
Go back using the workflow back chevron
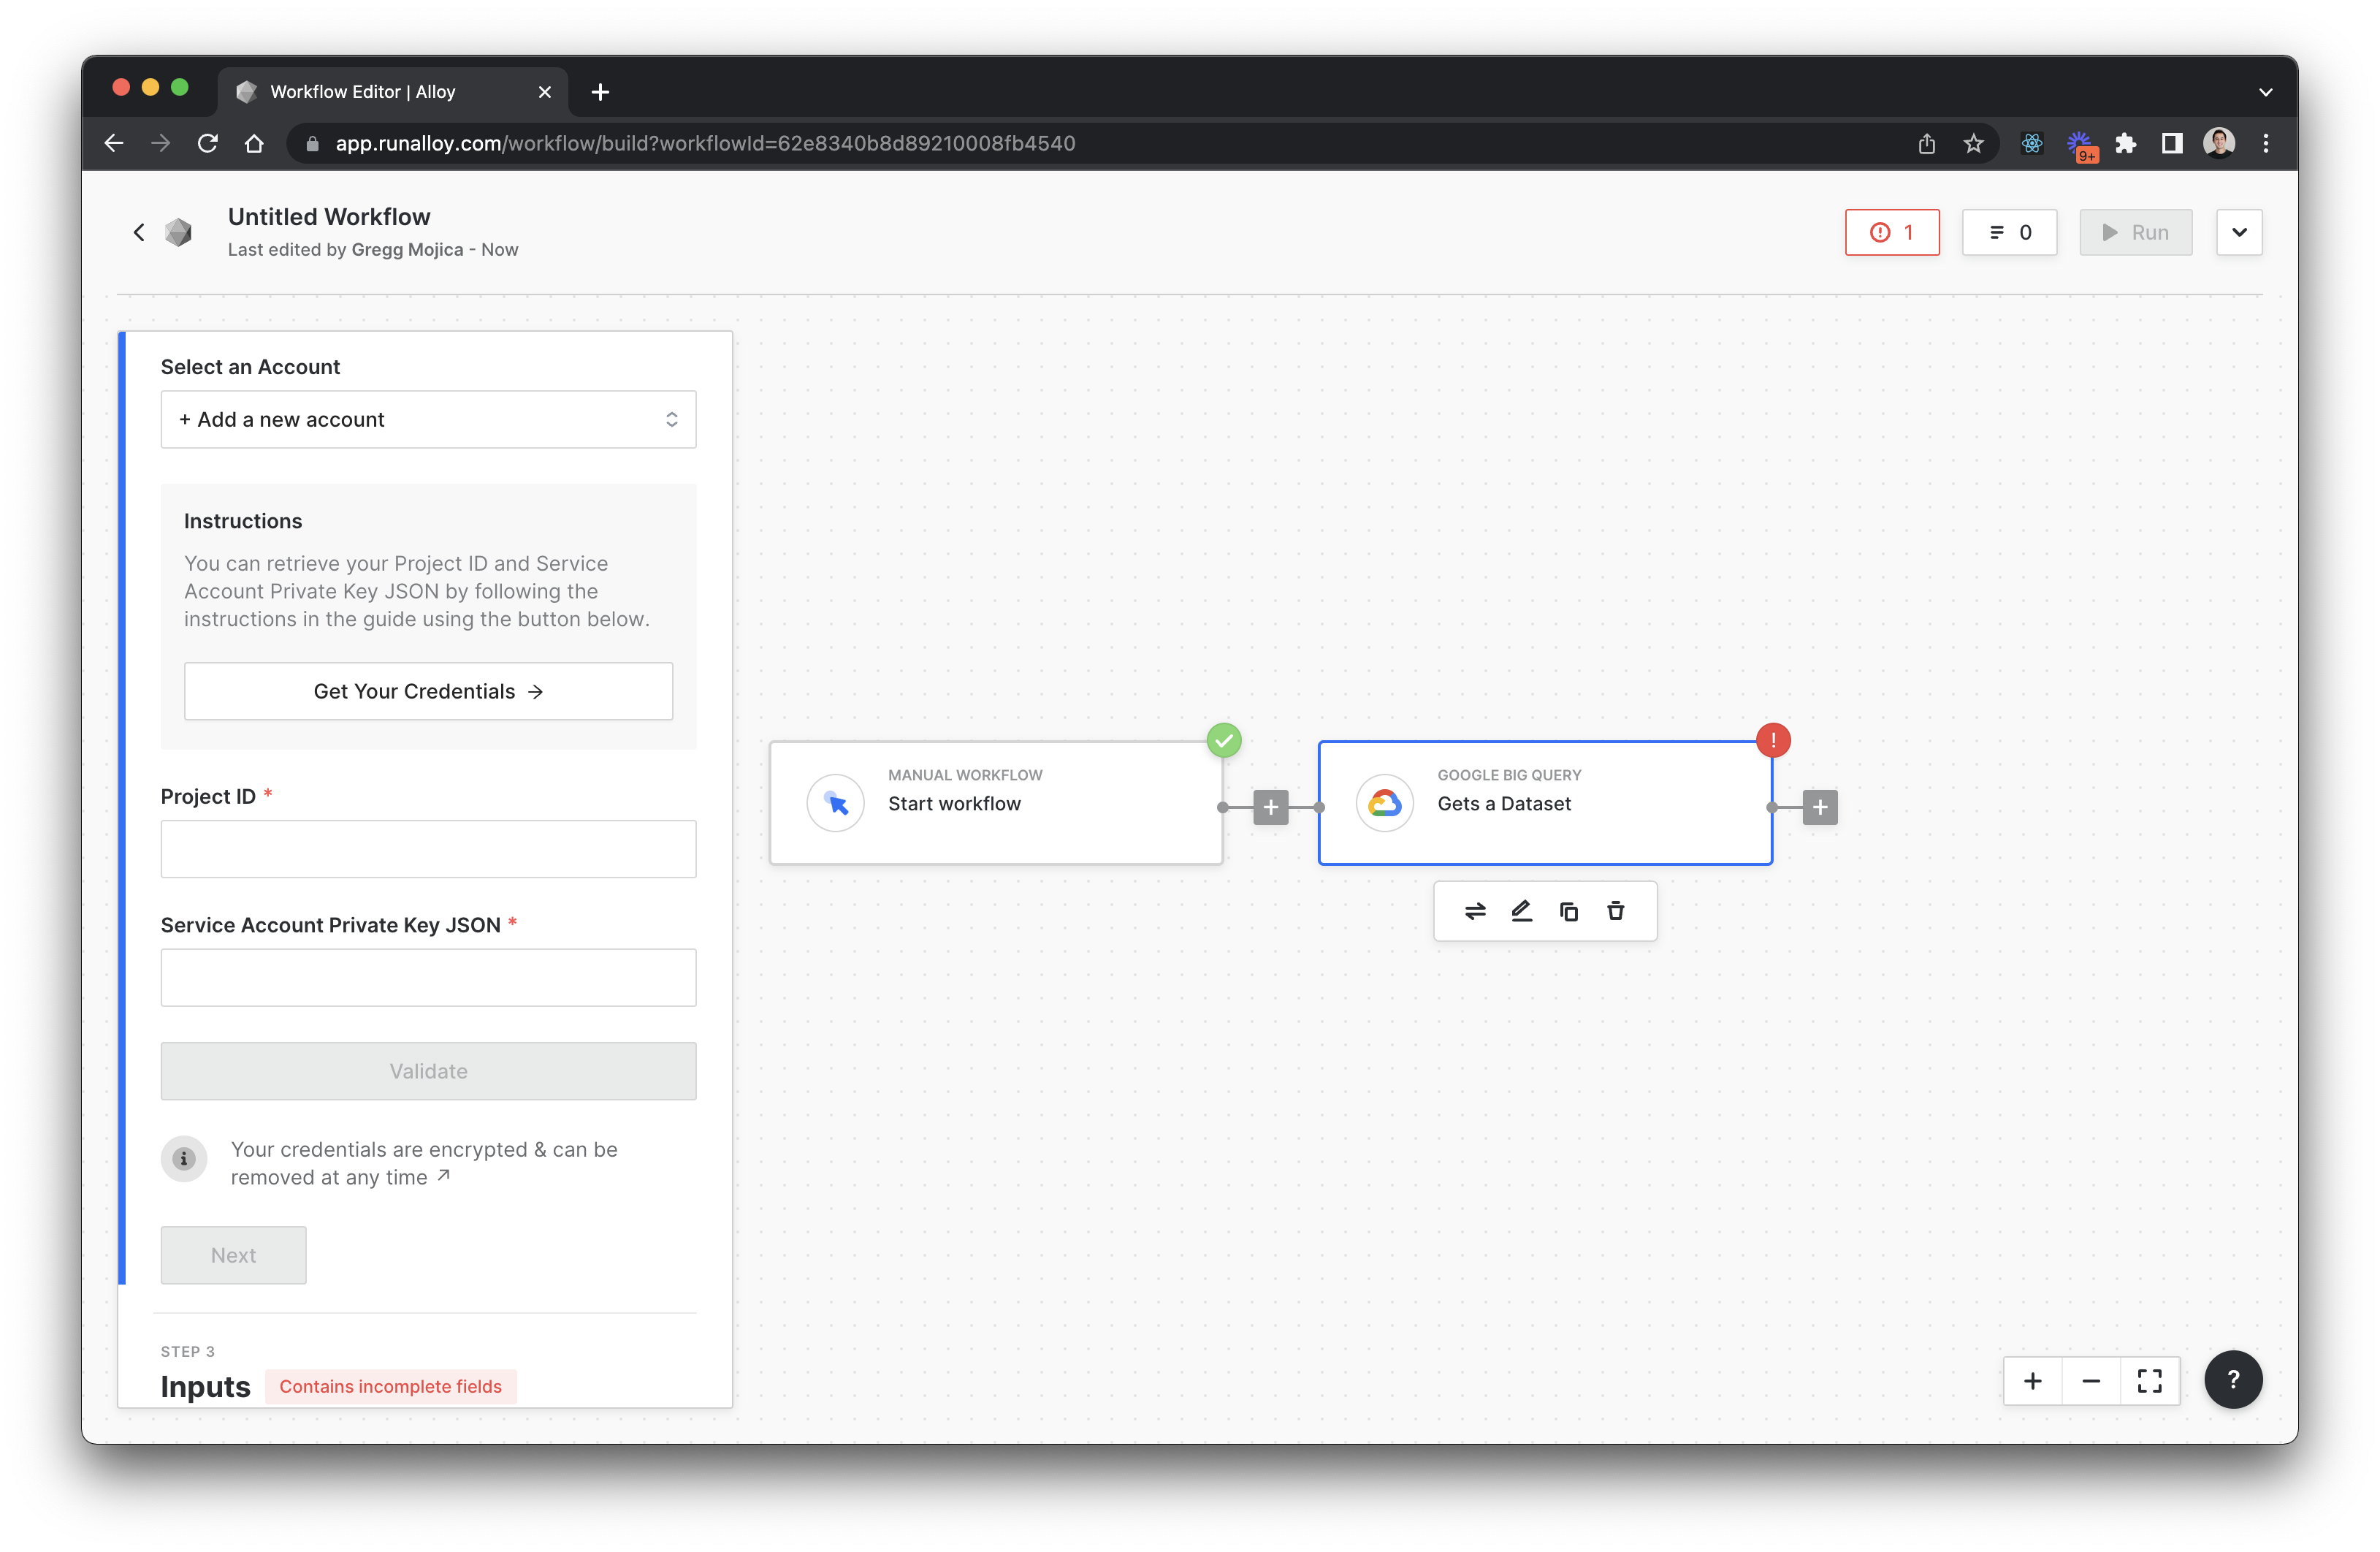pos(139,232)
